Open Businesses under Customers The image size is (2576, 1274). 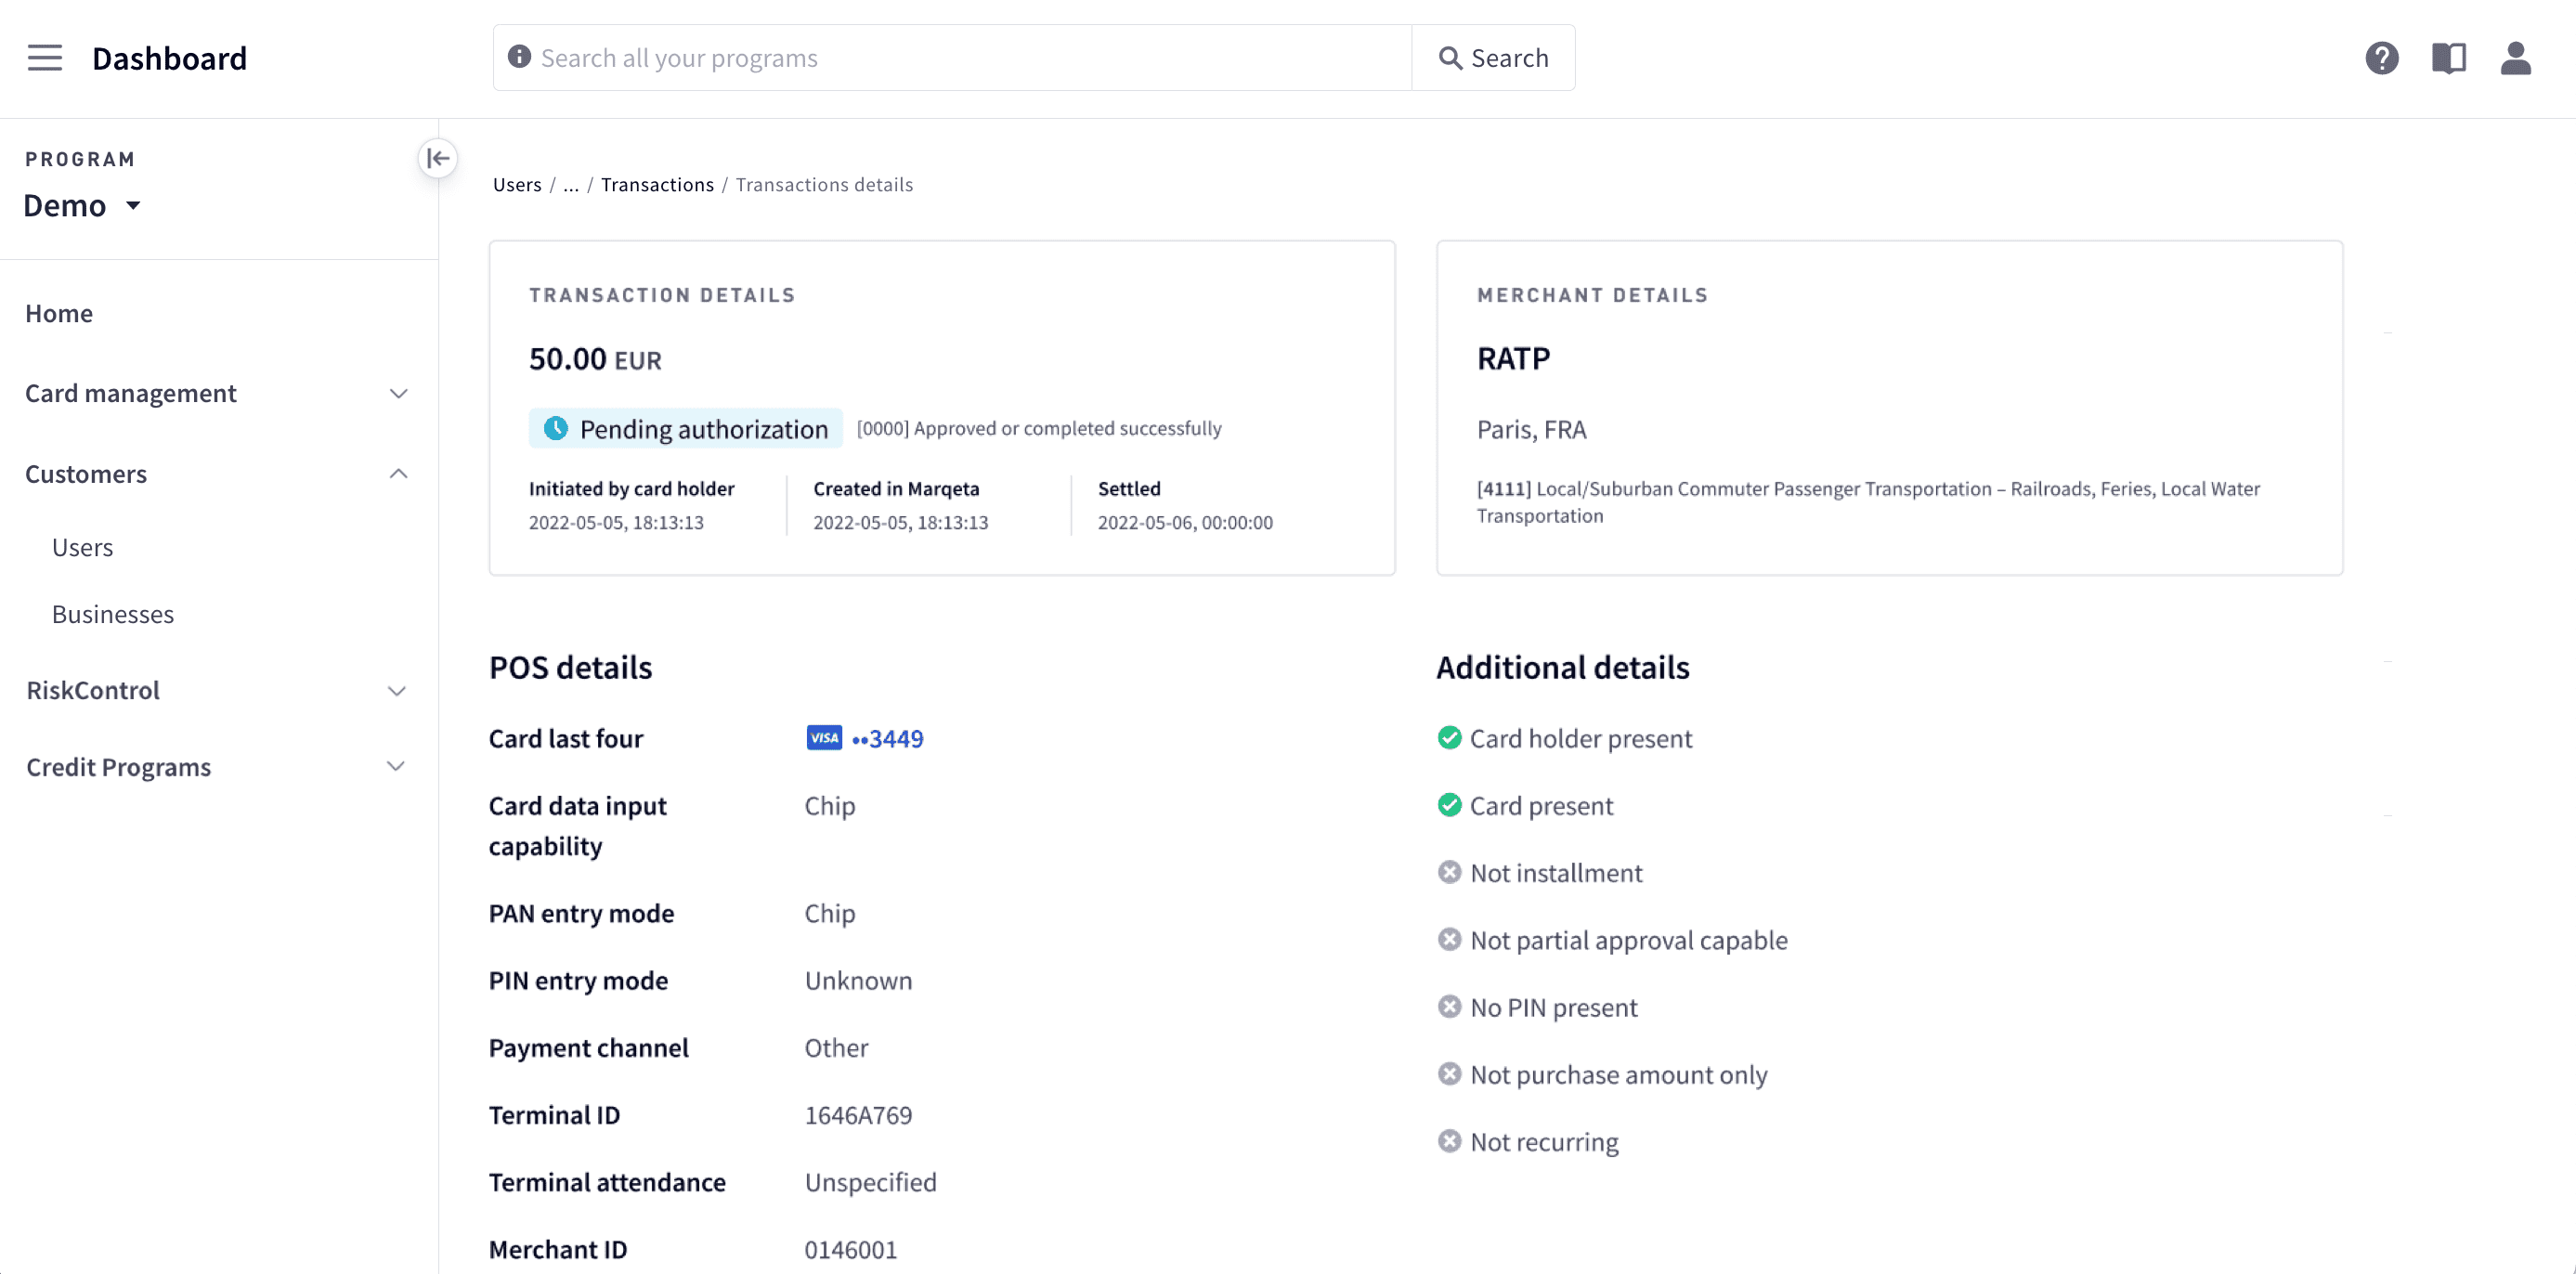(x=113, y=614)
